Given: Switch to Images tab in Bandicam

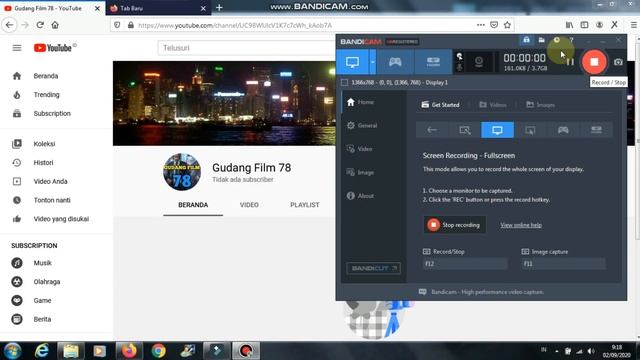Looking at the screenshot, I should tap(540, 105).
